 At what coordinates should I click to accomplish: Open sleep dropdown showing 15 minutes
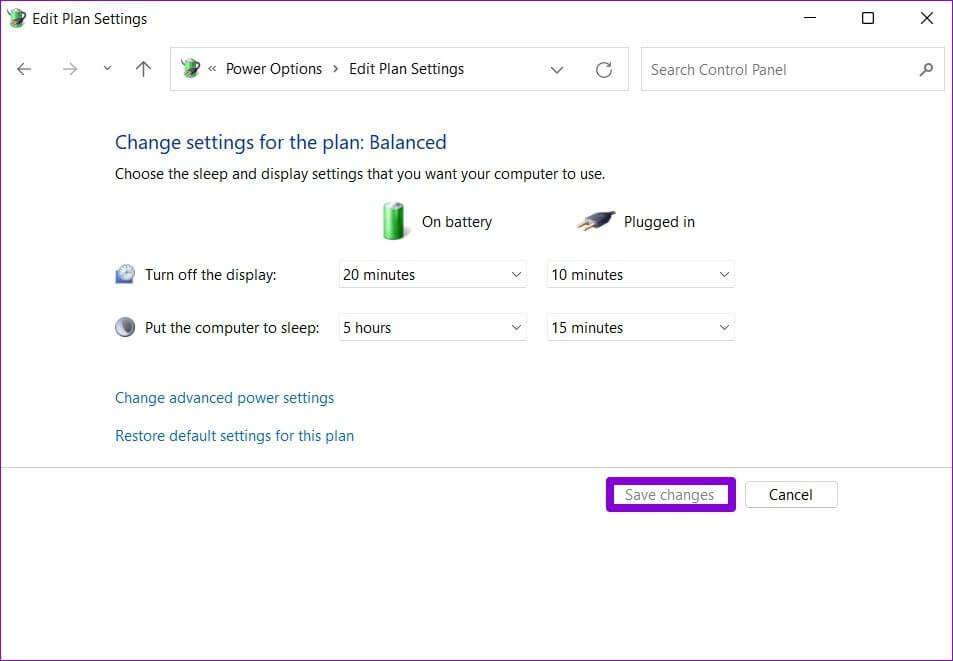point(640,328)
